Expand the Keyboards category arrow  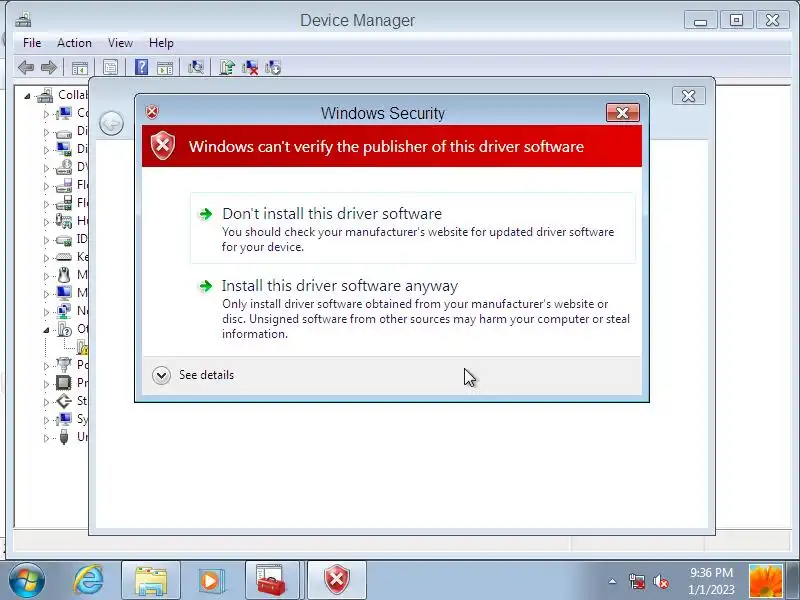[x=46, y=258]
